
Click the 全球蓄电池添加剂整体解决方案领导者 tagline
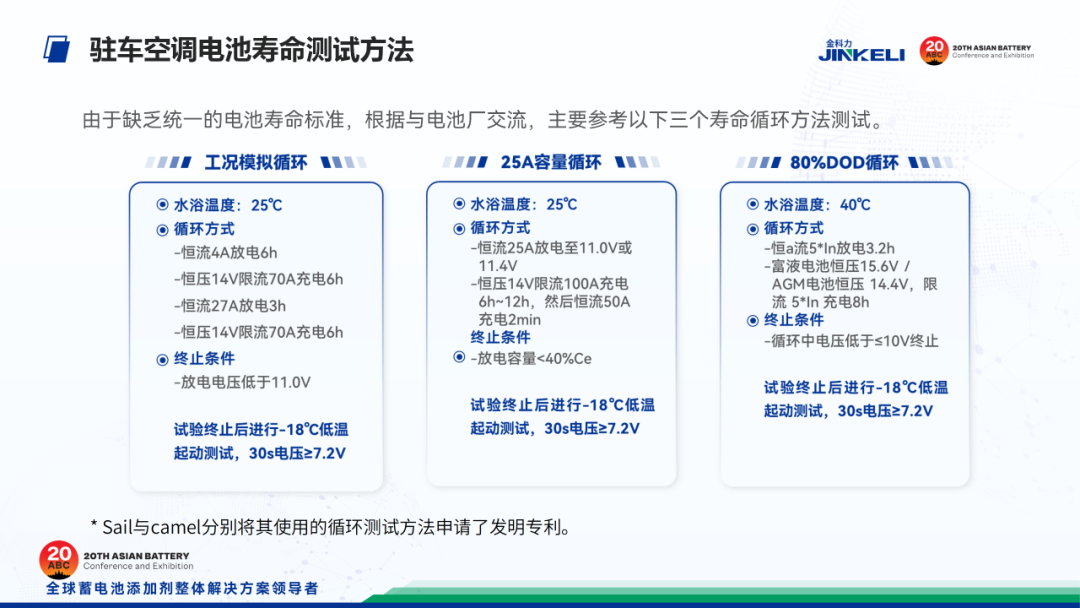coord(182,588)
